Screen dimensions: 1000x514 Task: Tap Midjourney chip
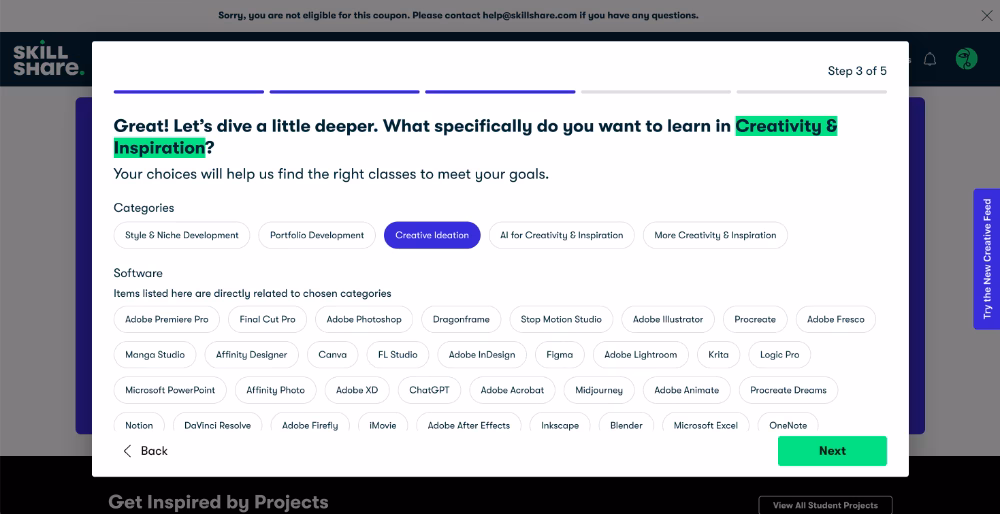pyautogui.click(x=599, y=390)
